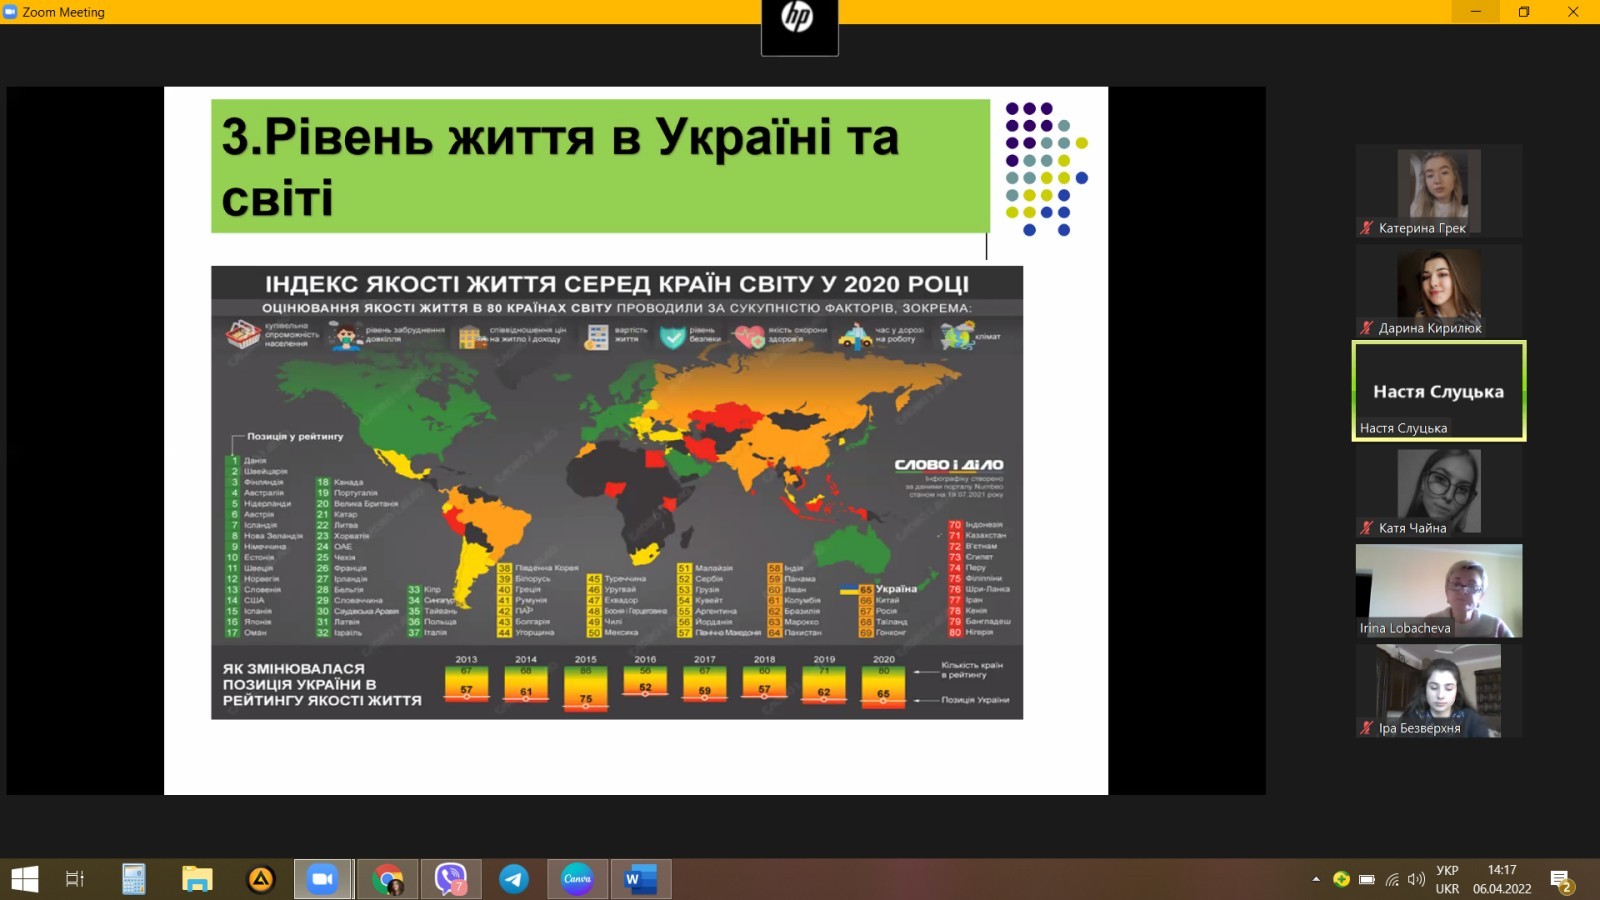Open File Explorer from the taskbar

click(197, 879)
